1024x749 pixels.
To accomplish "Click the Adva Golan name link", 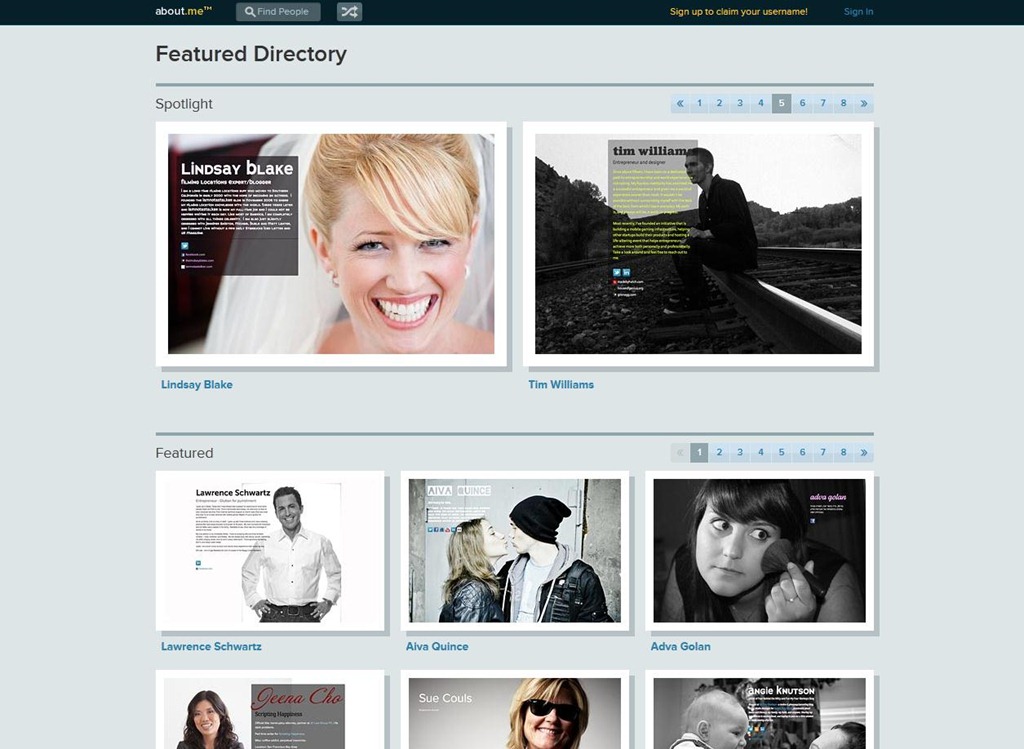I will [680, 647].
